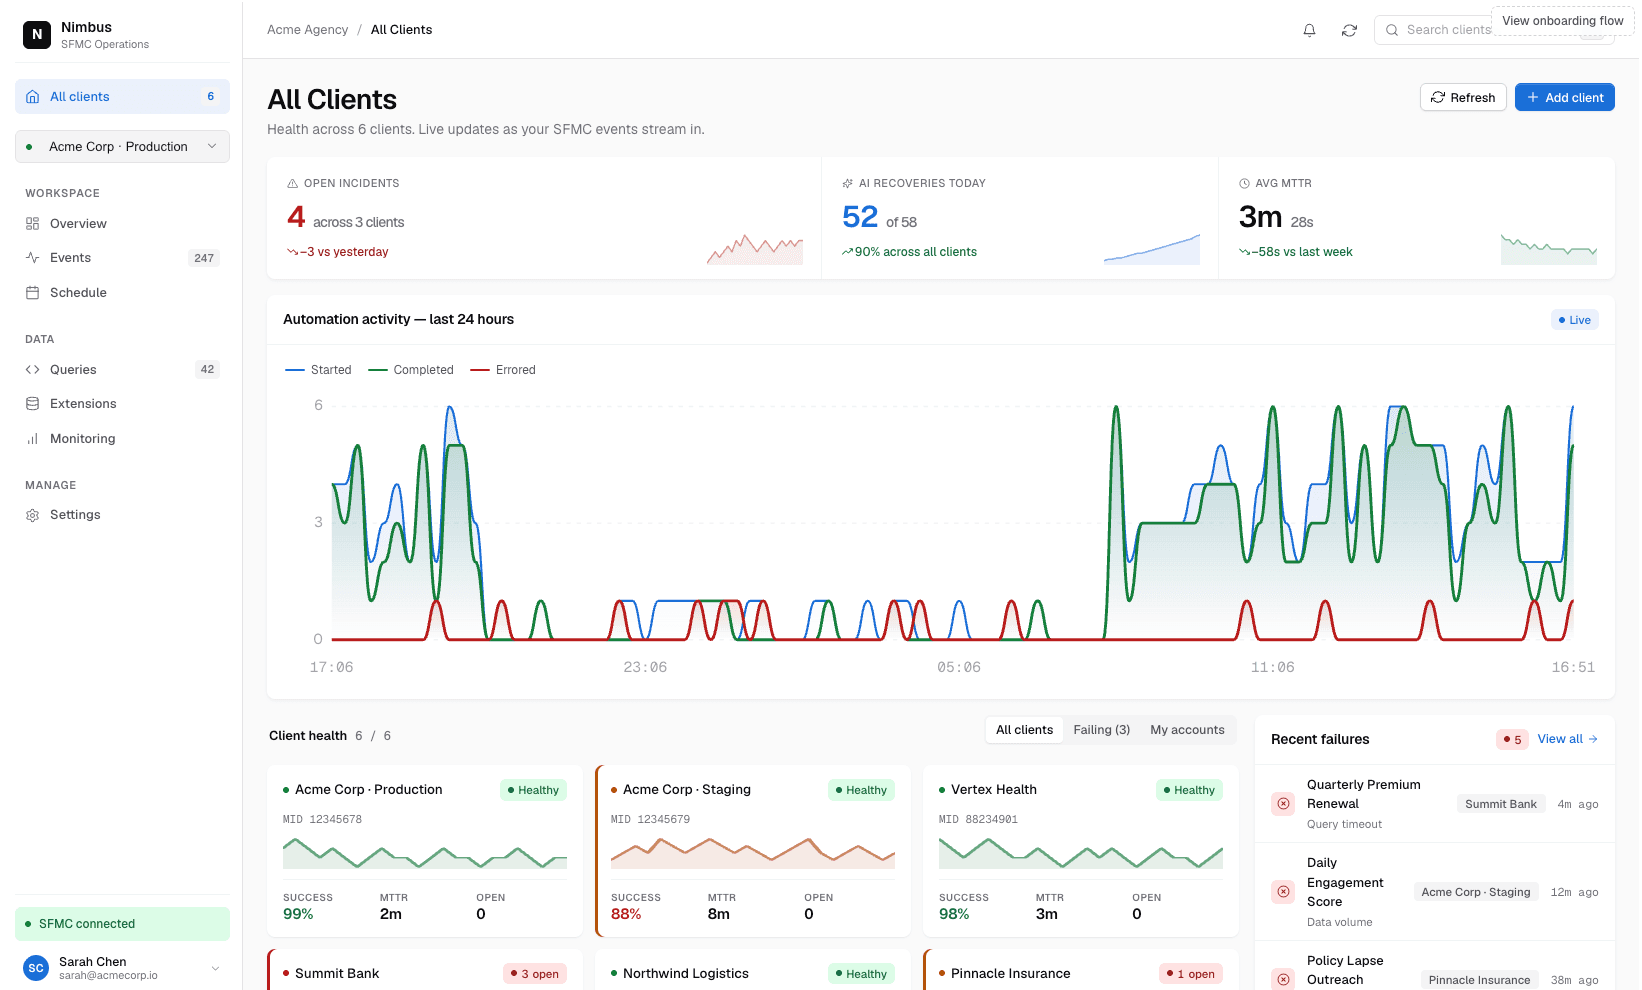
Task: Click the Open Incidents warning triangle icon
Action: coord(293,184)
